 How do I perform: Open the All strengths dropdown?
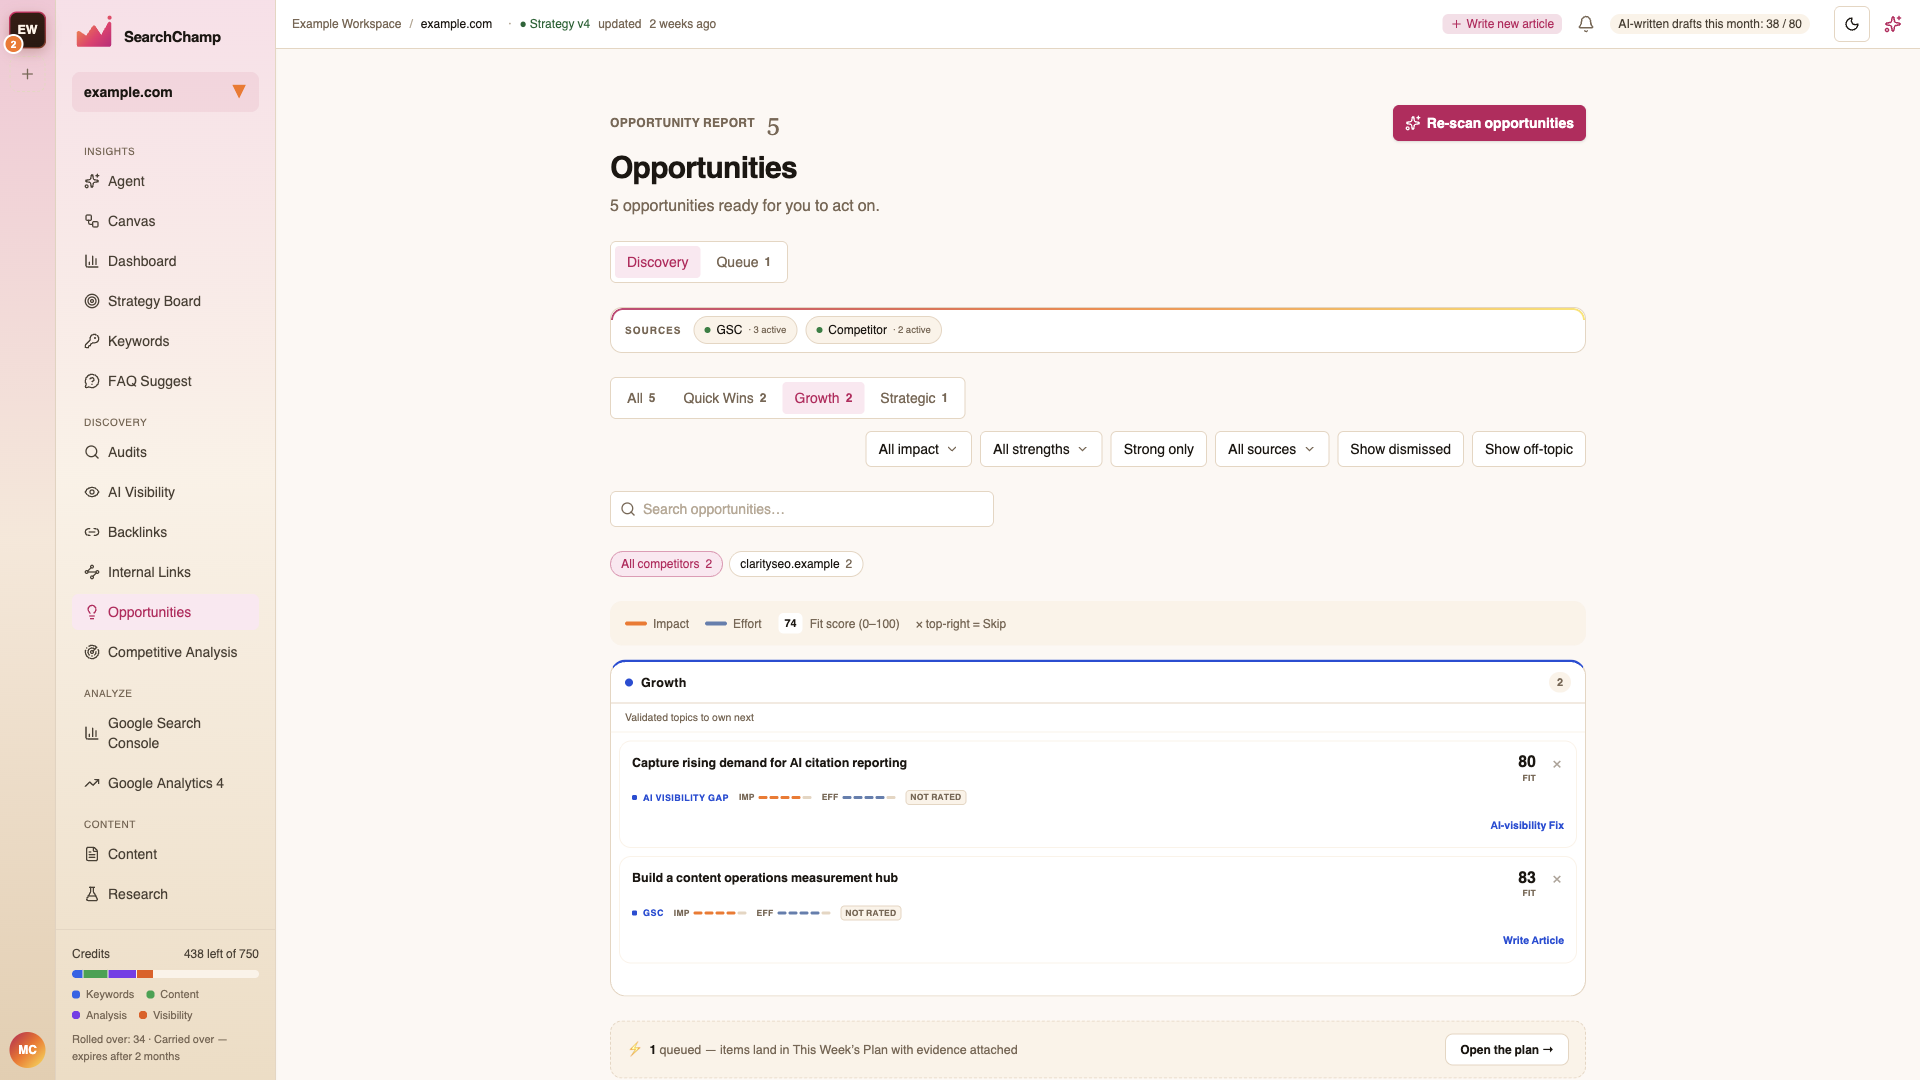click(x=1040, y=449)
